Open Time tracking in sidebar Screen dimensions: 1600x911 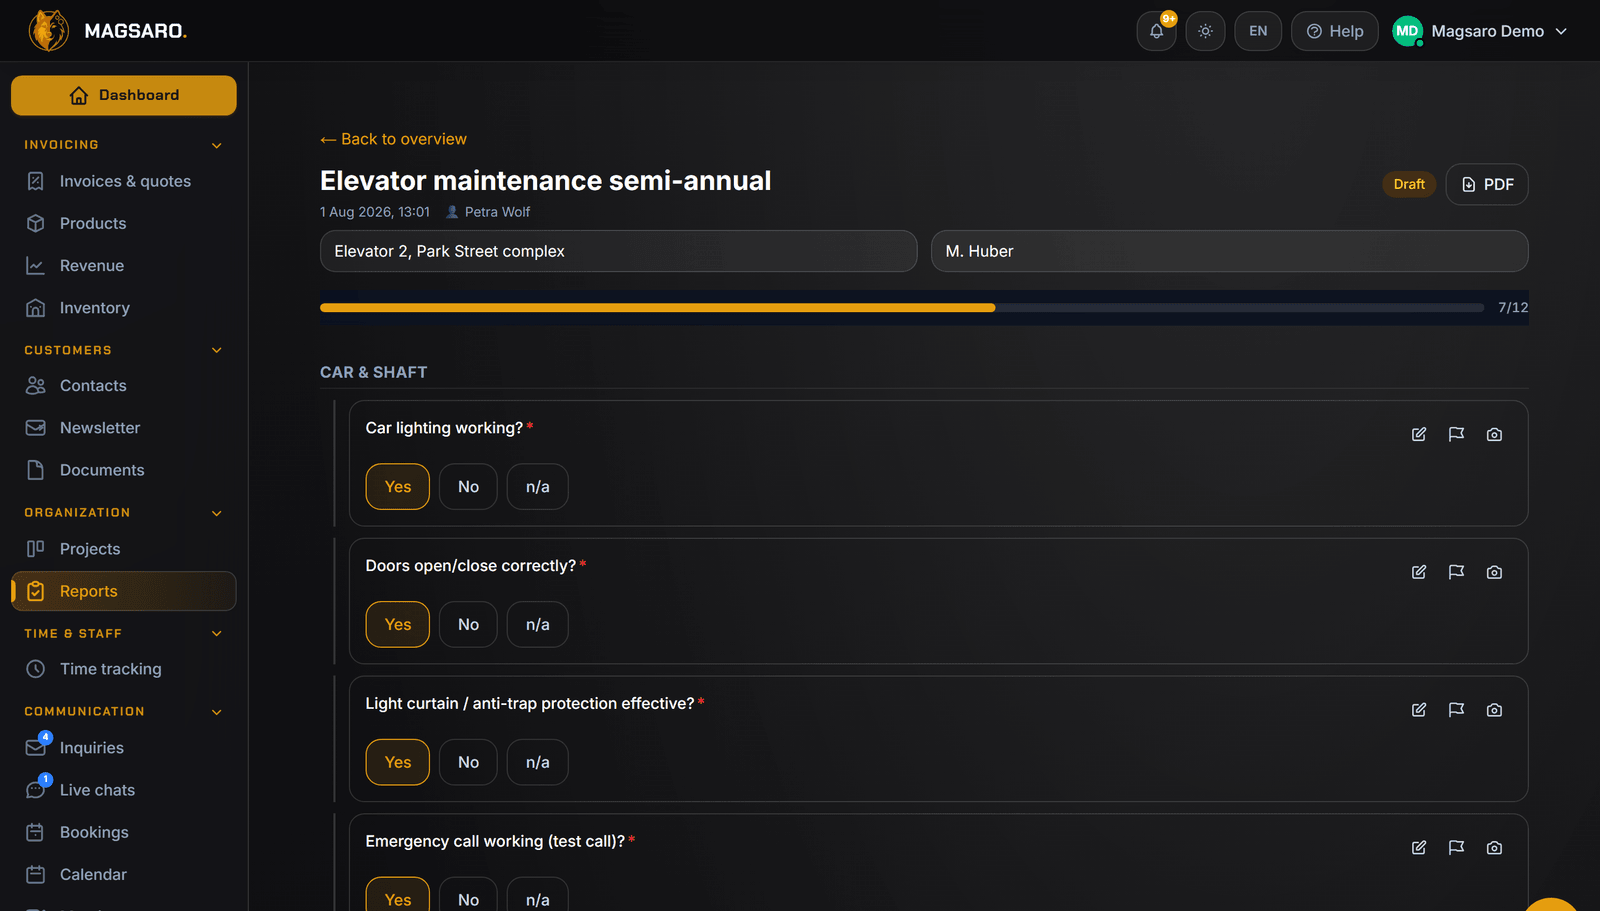124,669
